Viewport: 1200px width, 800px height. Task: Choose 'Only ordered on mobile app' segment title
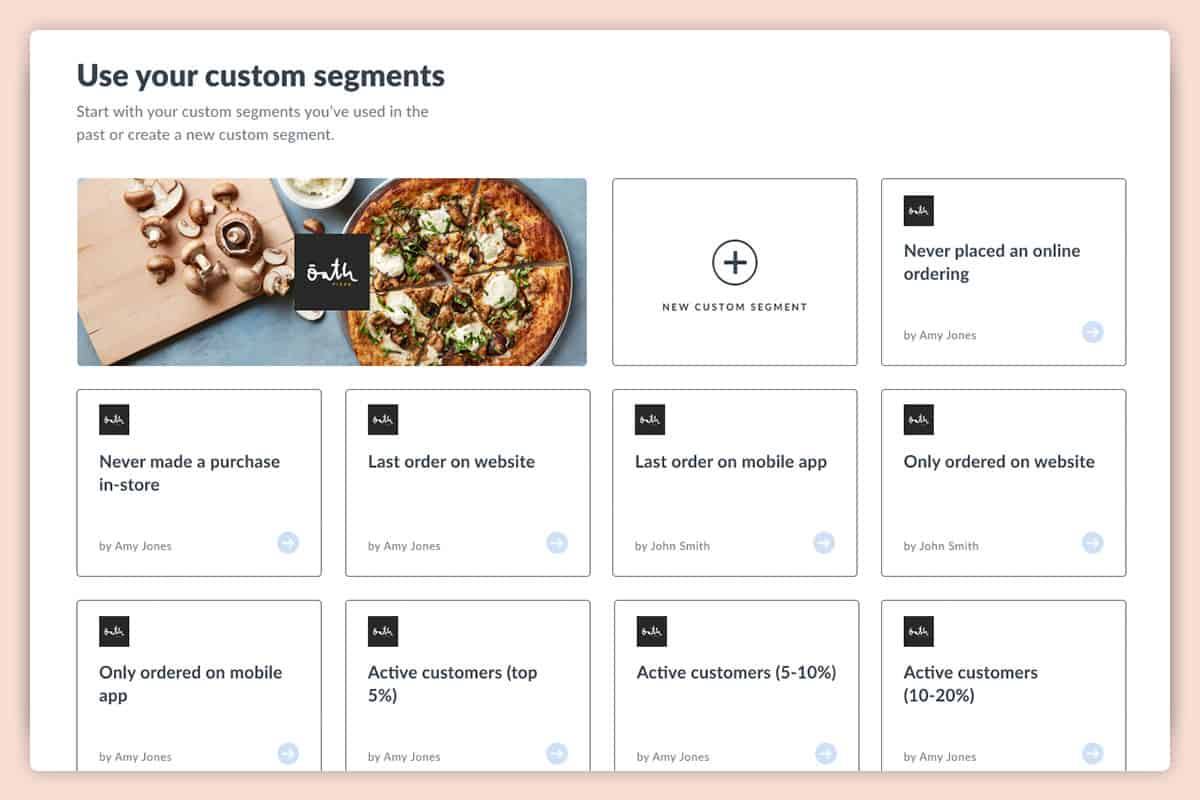pyautogui.click(x=190, y=684)
